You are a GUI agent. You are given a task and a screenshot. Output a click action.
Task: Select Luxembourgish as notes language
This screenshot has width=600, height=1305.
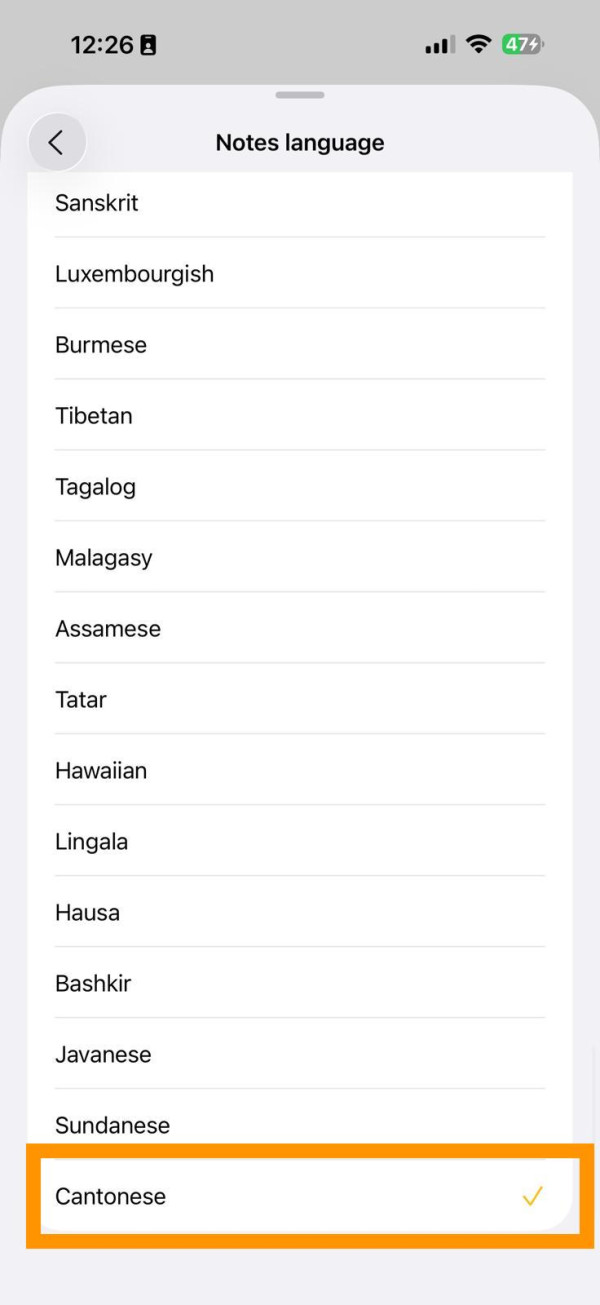[300, 274]
